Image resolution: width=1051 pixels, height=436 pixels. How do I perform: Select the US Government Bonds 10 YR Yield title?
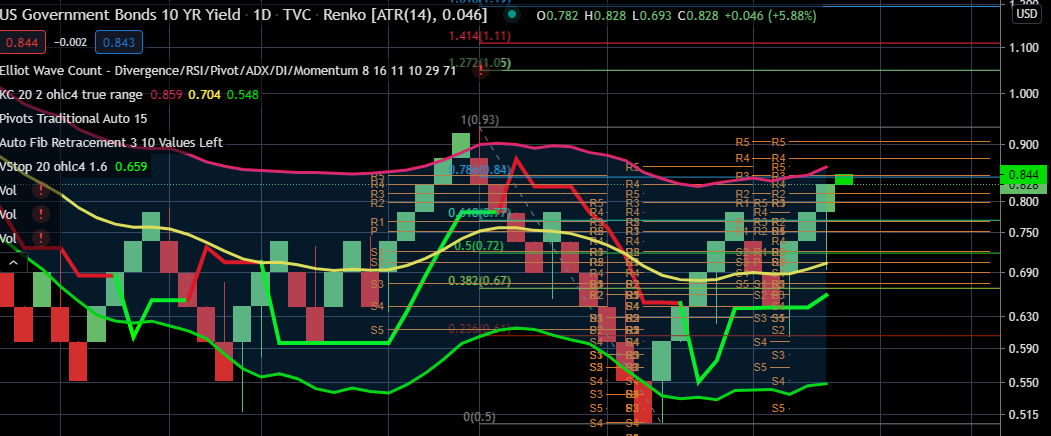point(120,15)
